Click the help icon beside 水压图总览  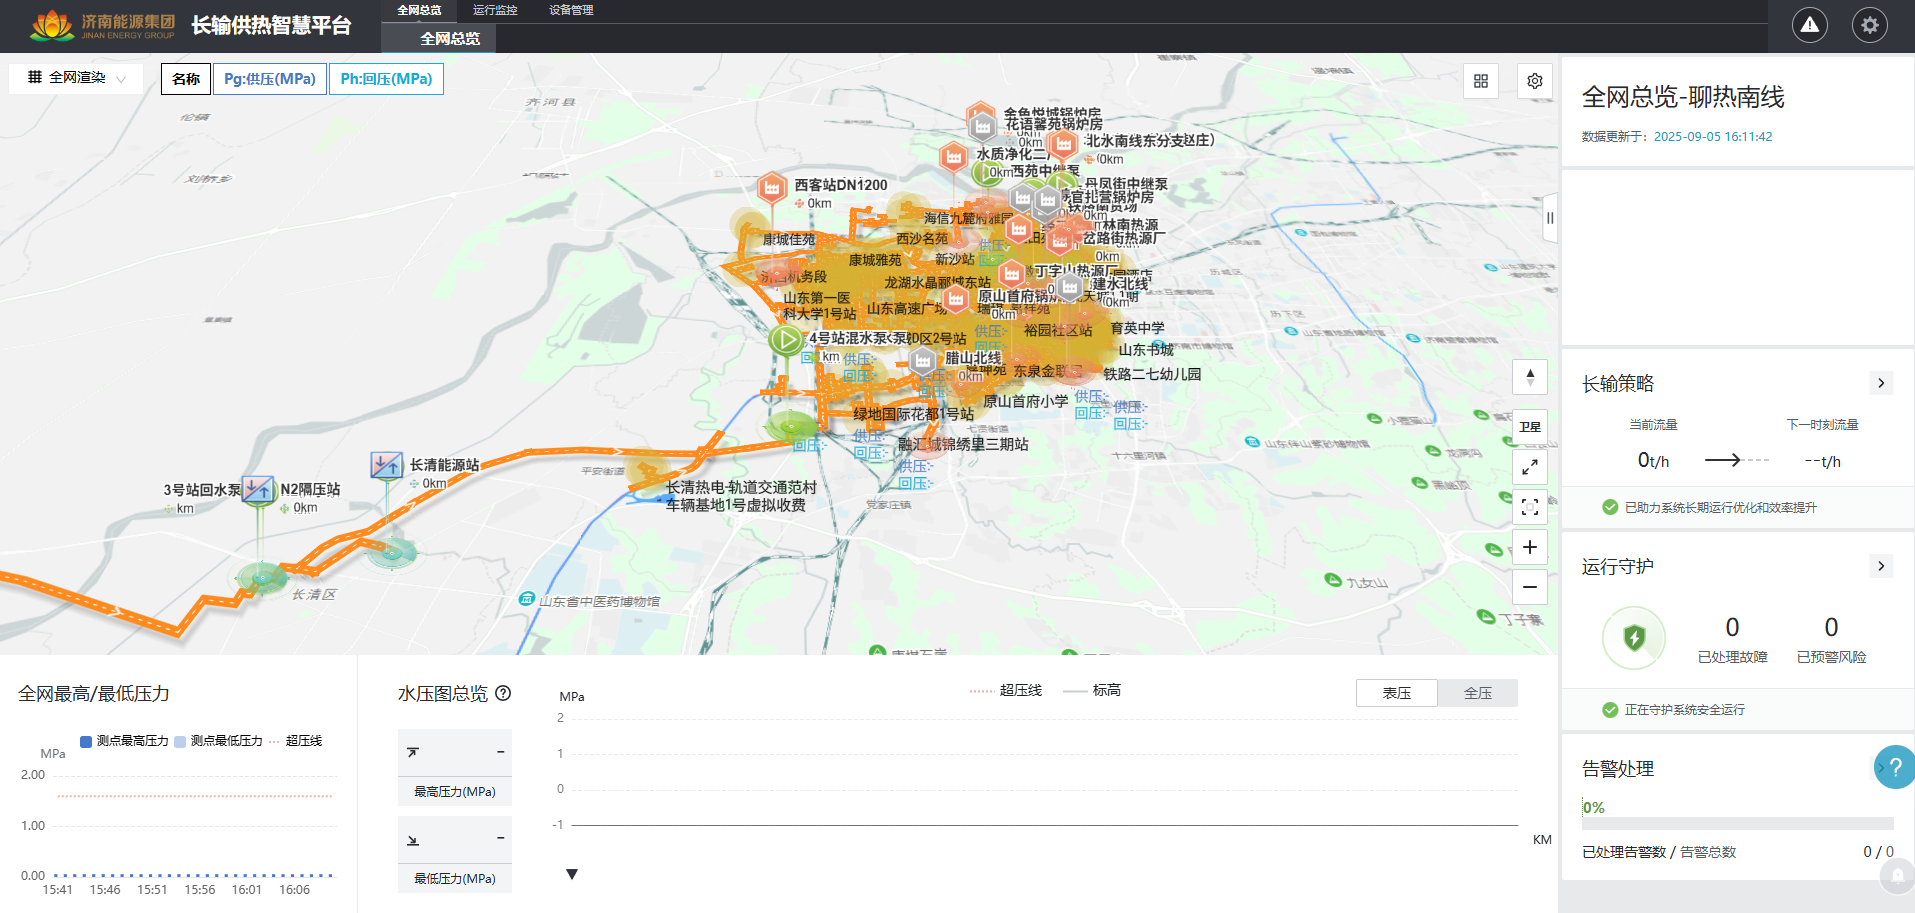point(503,693)
